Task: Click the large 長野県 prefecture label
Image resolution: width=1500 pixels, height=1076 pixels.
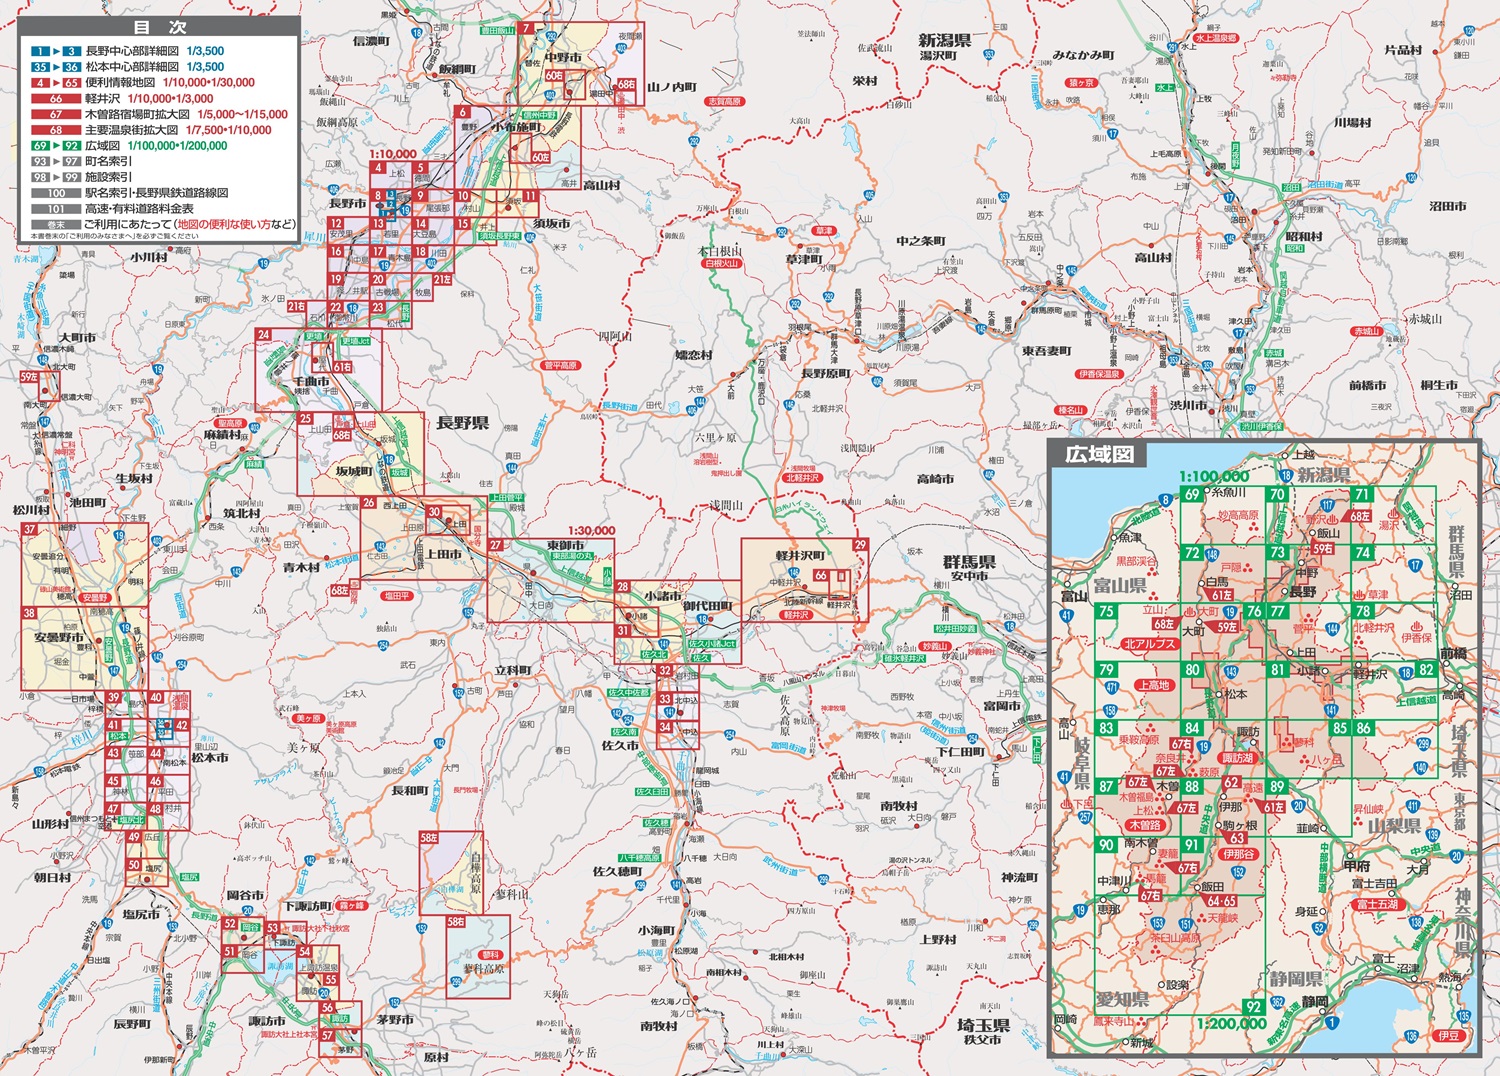Action: (x=462, y=423)
